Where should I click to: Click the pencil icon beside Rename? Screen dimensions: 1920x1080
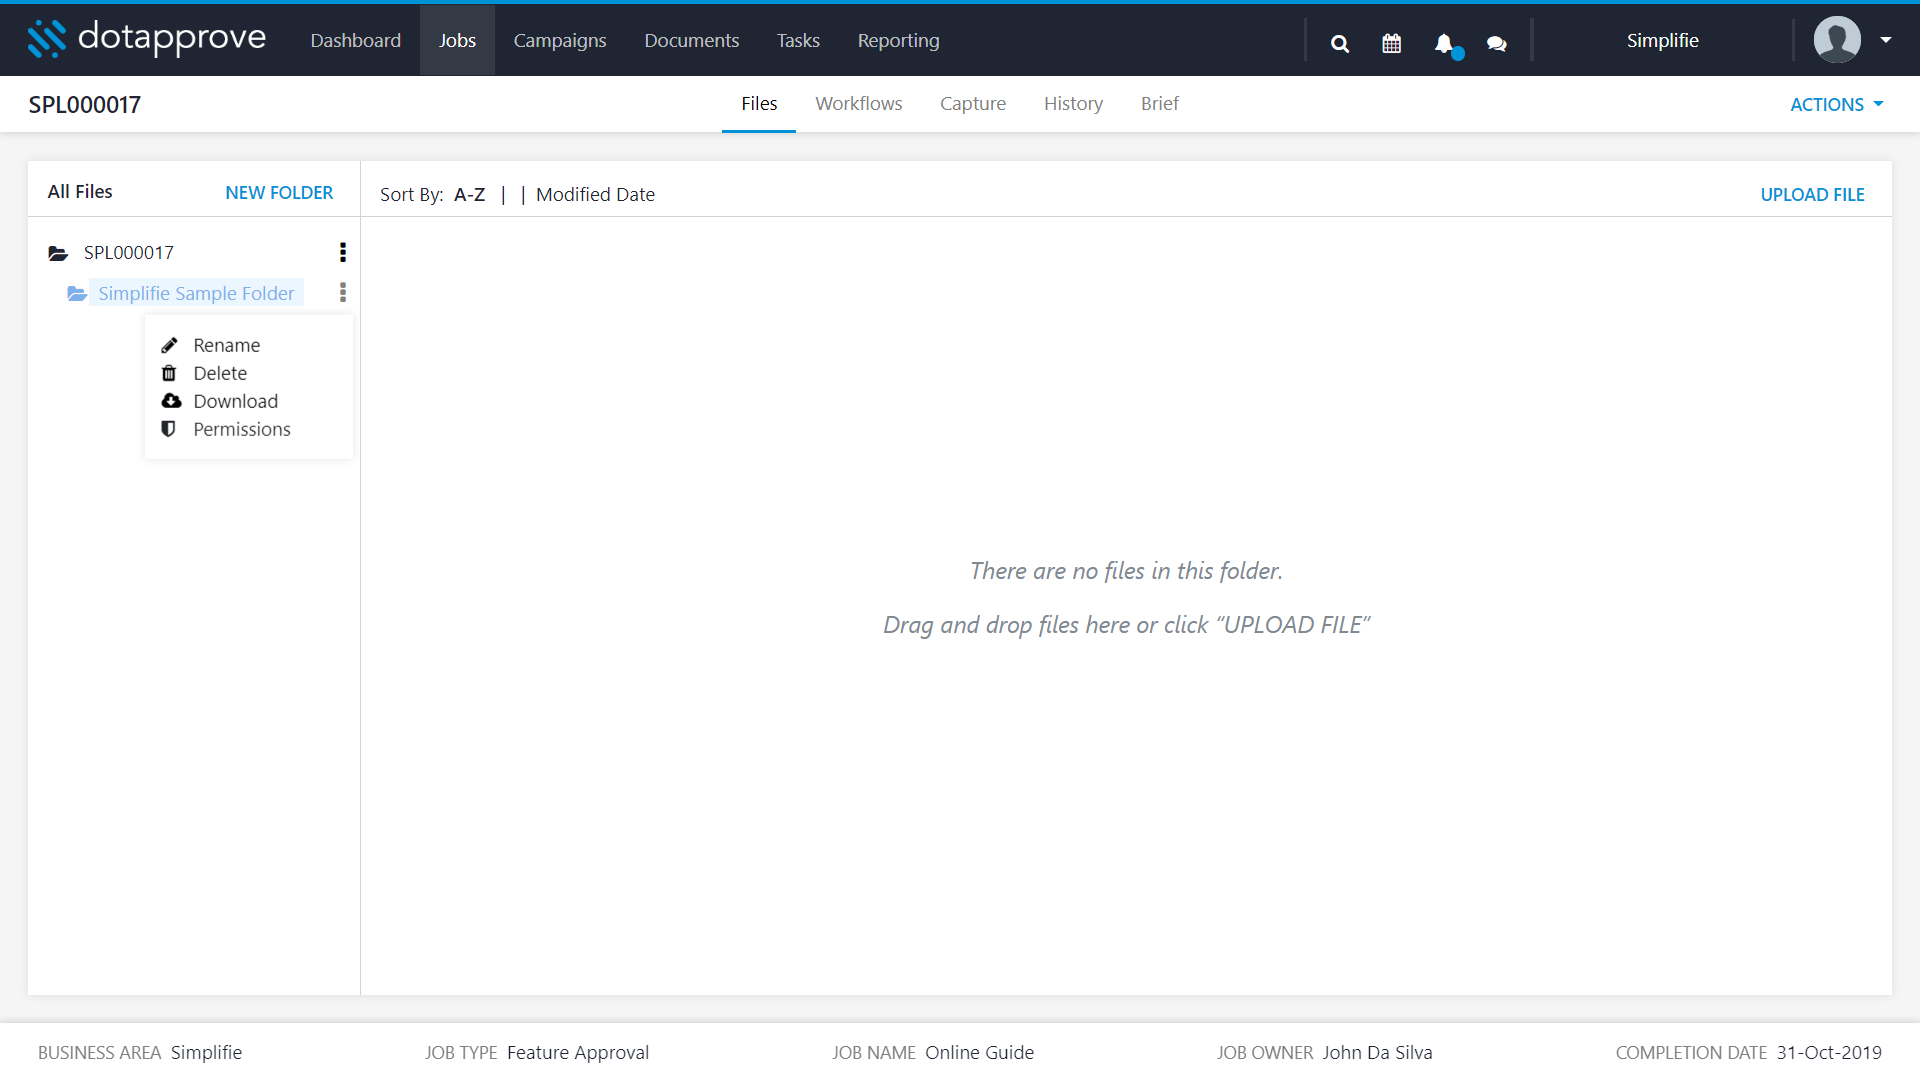point(170,345)
